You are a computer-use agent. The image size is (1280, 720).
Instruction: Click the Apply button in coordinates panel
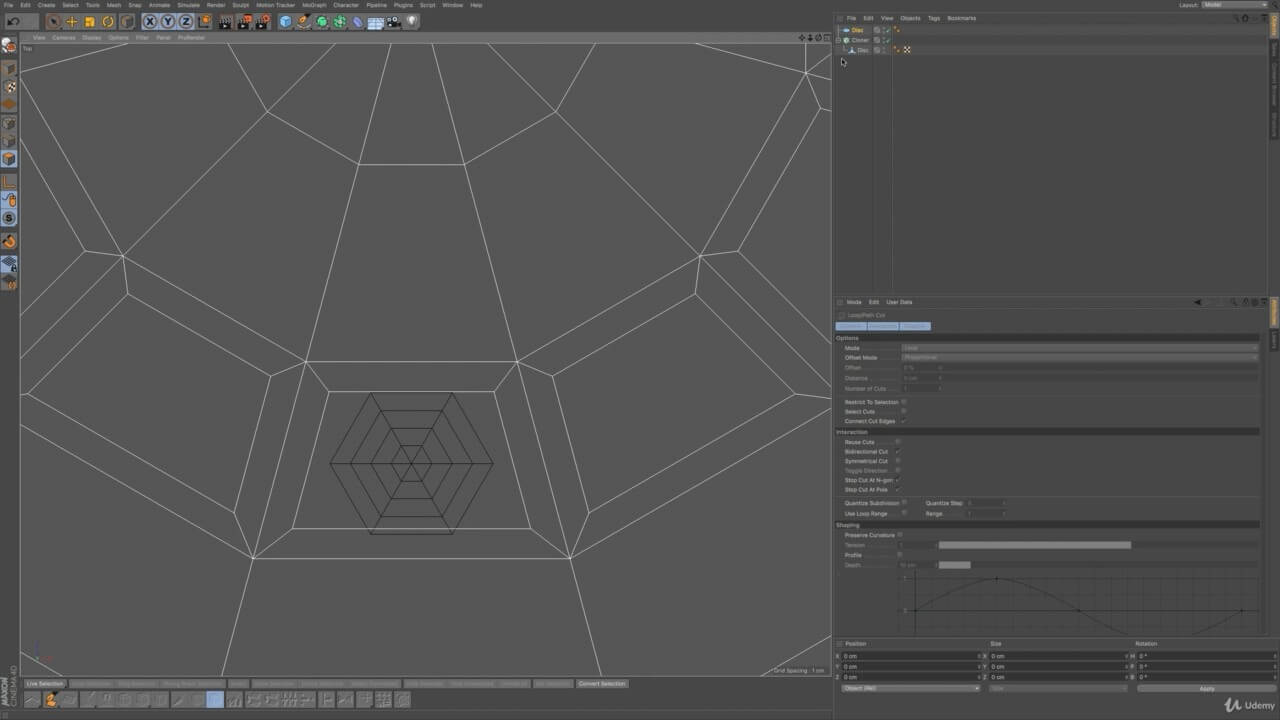coord(1206,688)
